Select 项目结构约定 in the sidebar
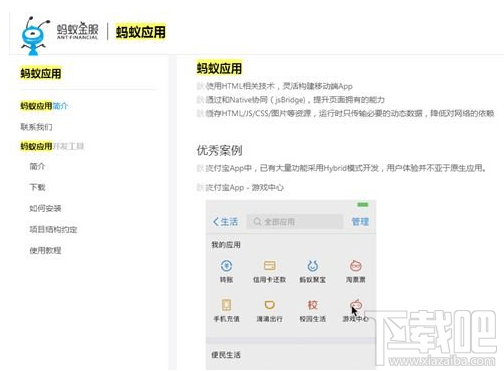The width and height of the screenshot is (504, 371). [53, 229]
